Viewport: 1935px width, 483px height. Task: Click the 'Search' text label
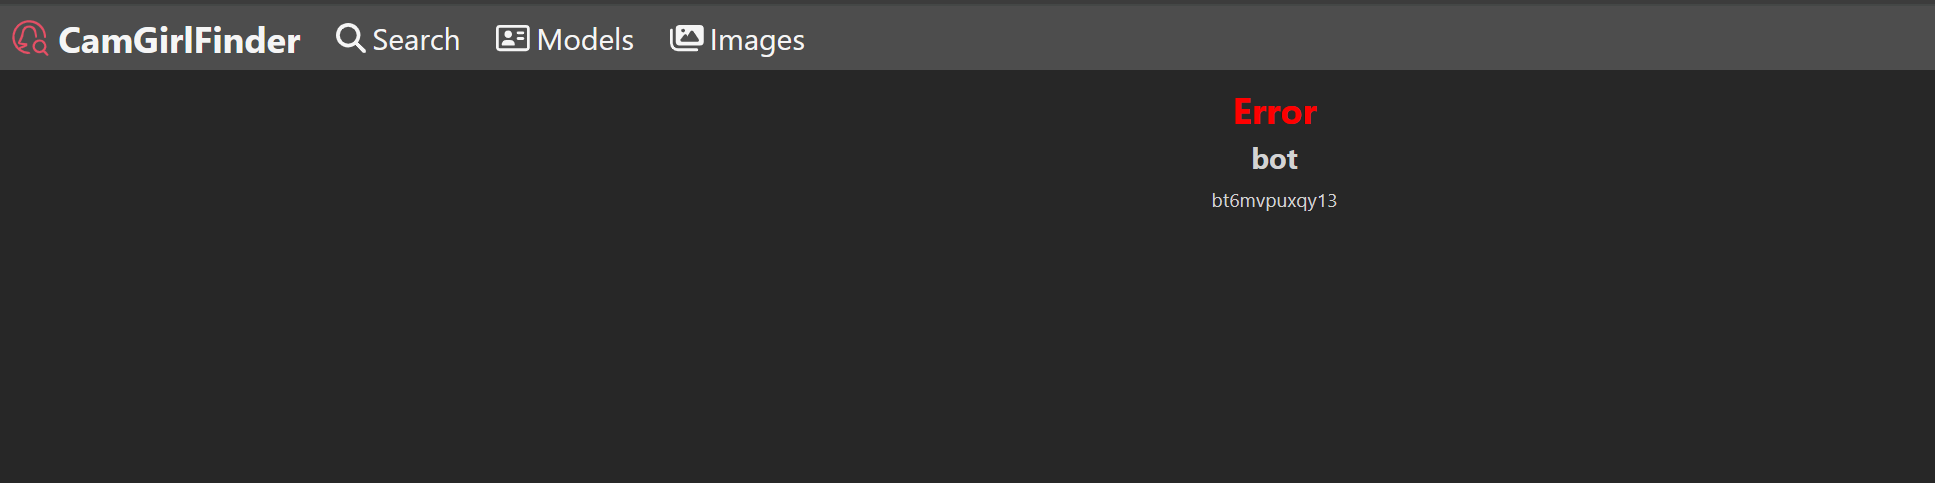click(x=416, y=40)
